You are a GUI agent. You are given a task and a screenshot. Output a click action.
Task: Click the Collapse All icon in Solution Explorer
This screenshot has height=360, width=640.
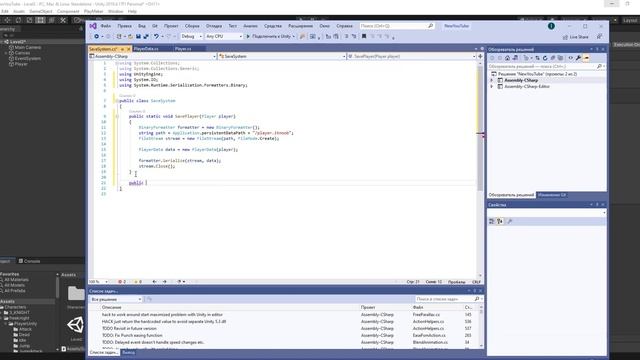point(553,58)
